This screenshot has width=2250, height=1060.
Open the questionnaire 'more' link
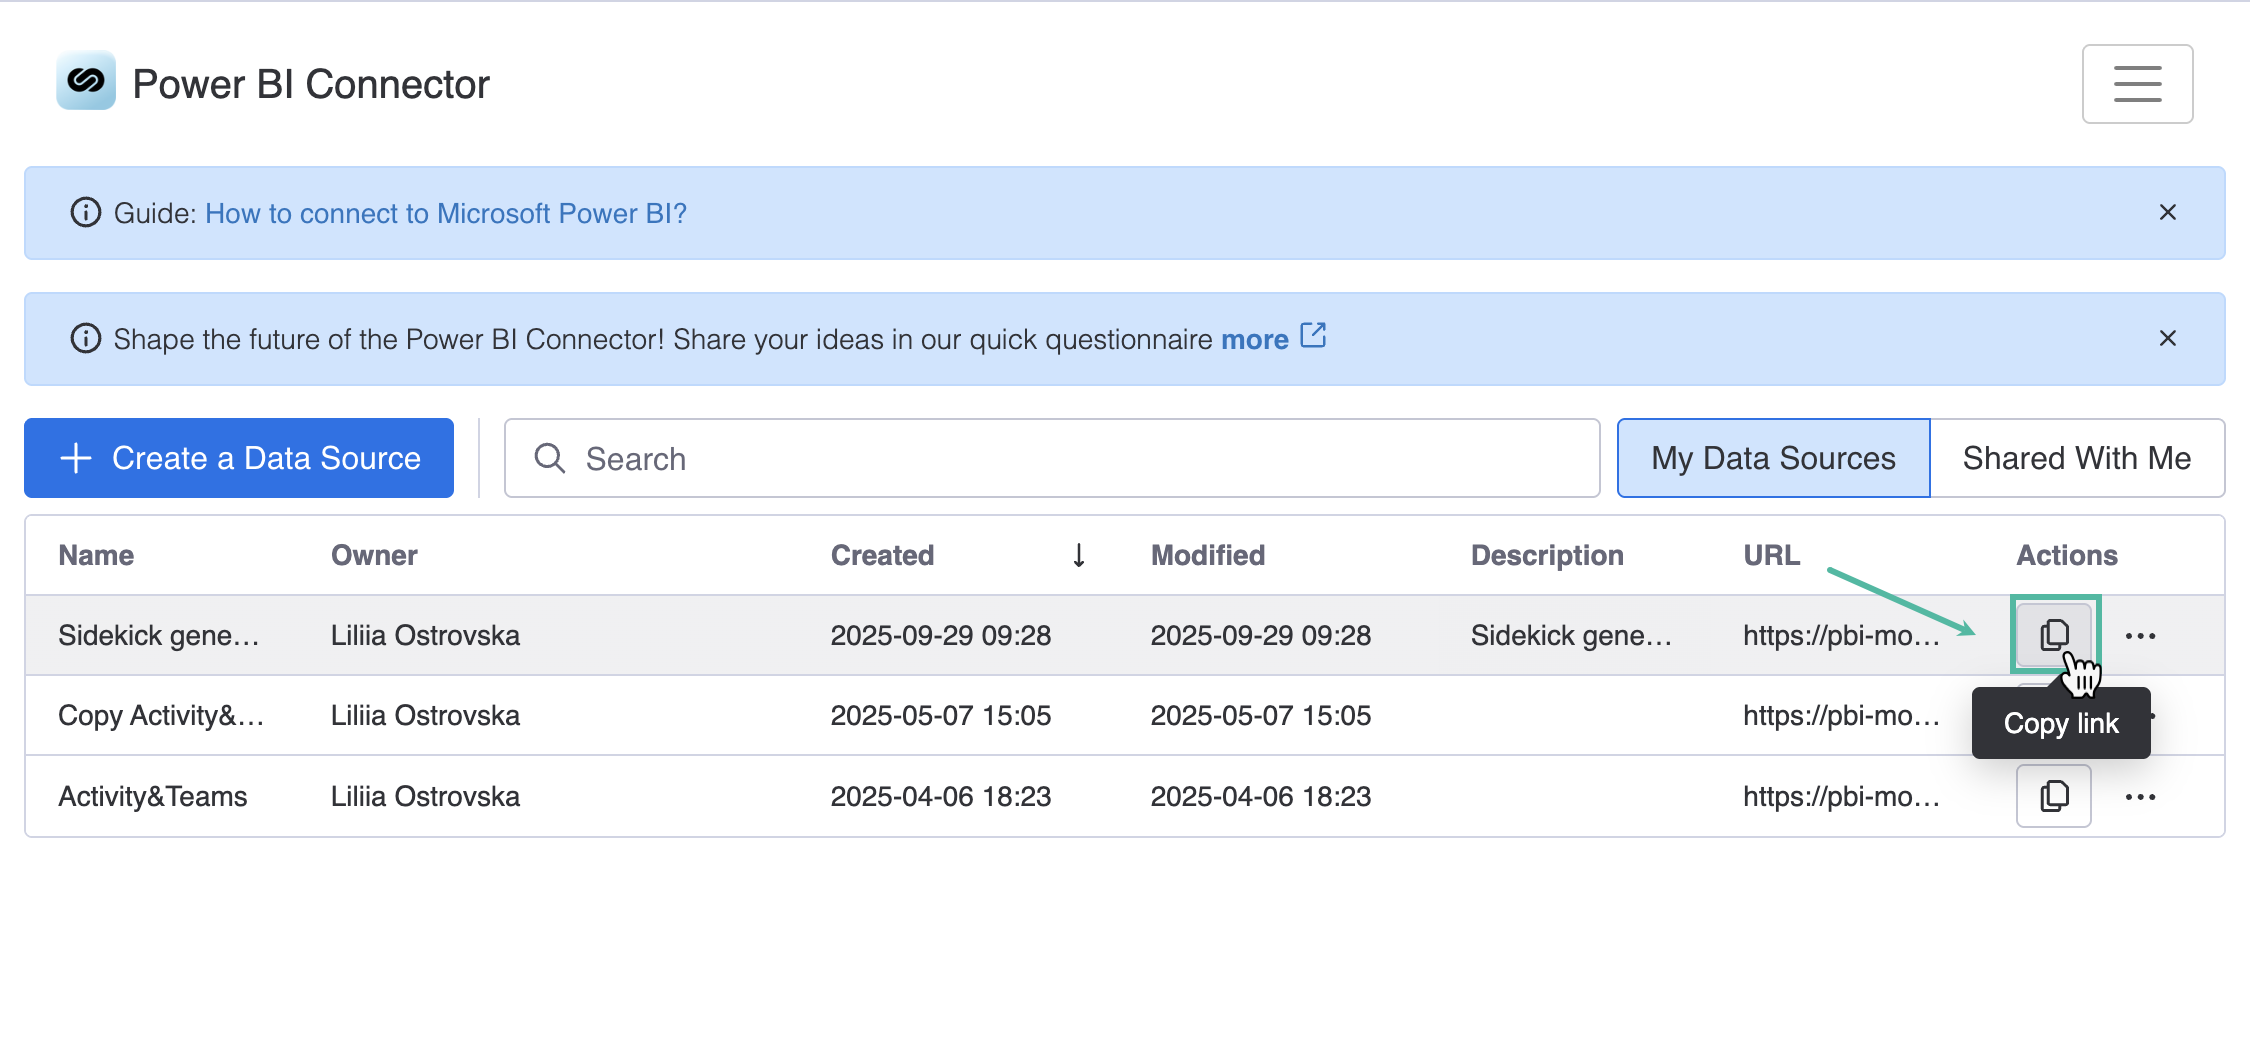(1254, 340)
